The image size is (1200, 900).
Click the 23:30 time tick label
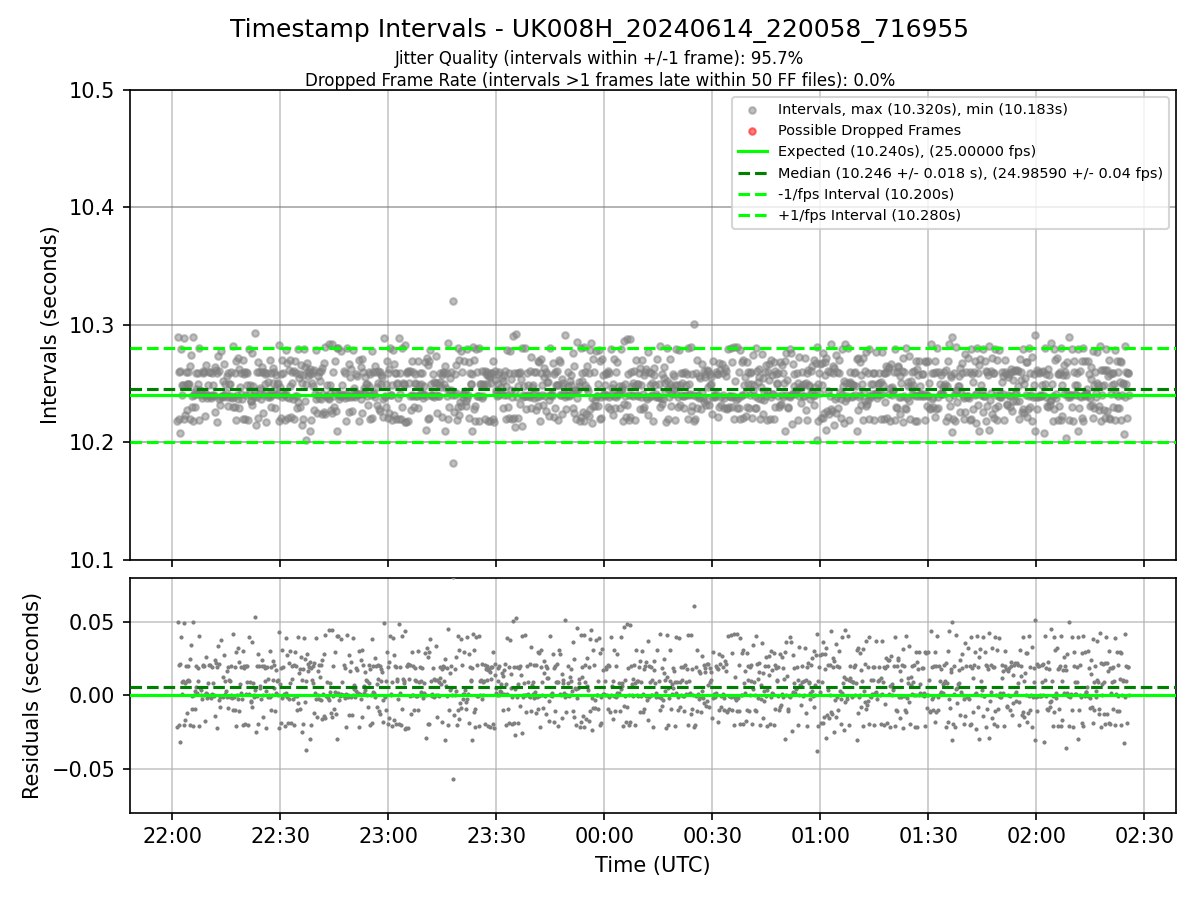[496, 834]
